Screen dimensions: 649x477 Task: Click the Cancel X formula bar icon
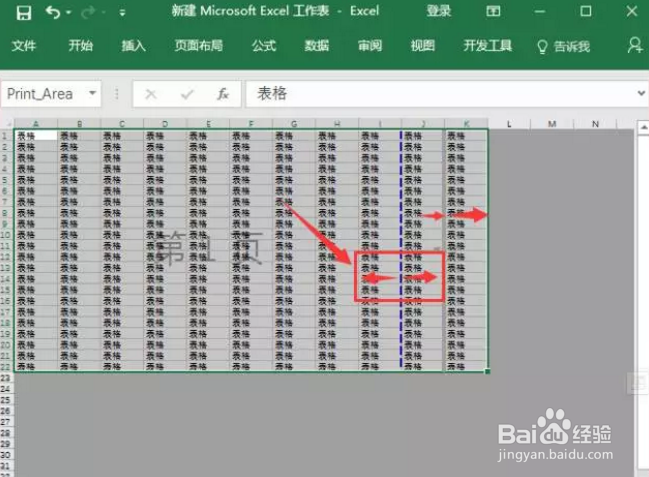click(151, 94)
